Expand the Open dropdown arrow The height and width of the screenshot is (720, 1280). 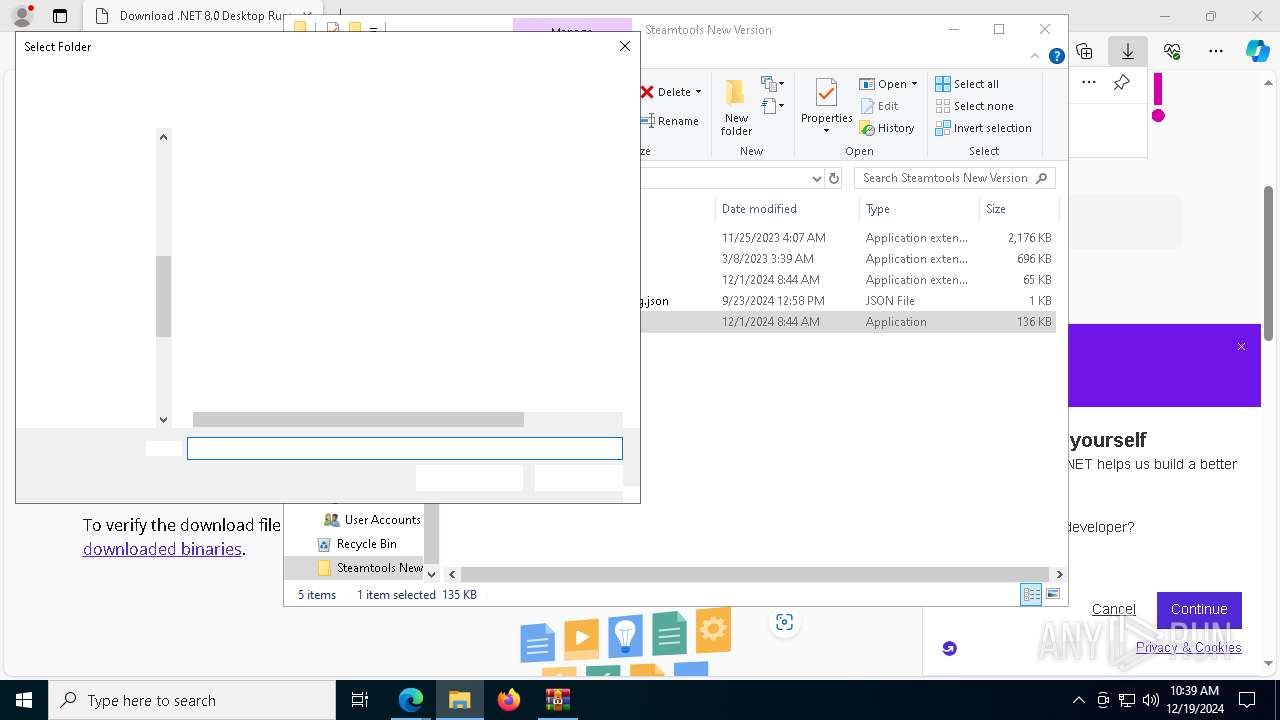coord(914,84)
